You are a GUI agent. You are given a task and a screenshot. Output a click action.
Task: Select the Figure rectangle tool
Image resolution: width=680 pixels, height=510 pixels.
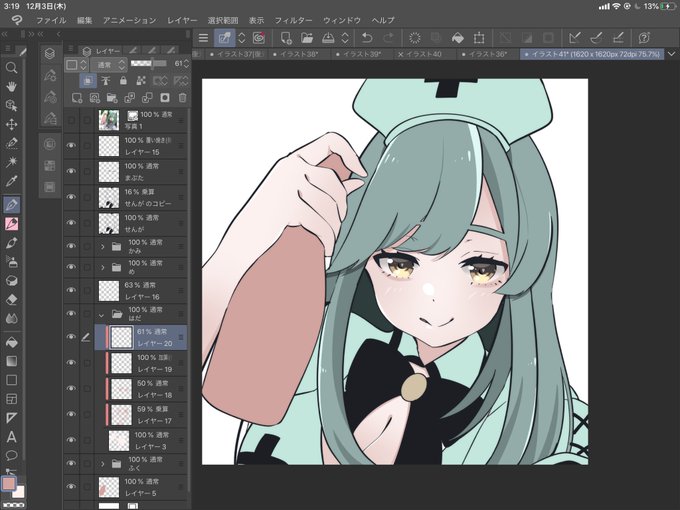point(11,380)
